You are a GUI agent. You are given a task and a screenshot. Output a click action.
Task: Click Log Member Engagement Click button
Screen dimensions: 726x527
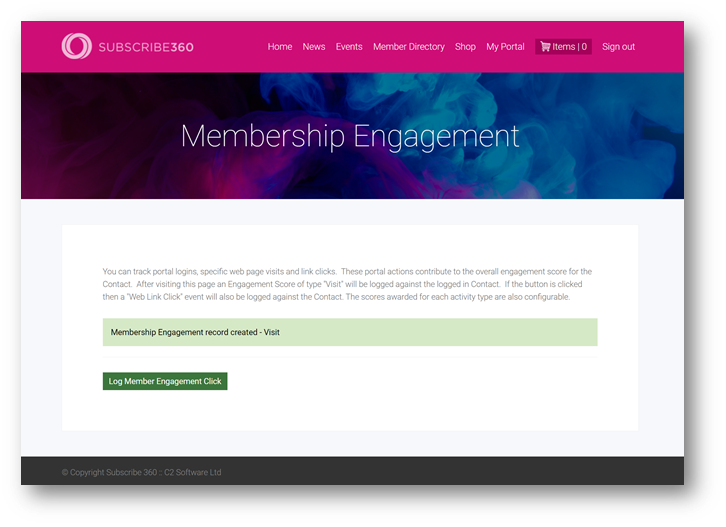[x=165, y=381]
